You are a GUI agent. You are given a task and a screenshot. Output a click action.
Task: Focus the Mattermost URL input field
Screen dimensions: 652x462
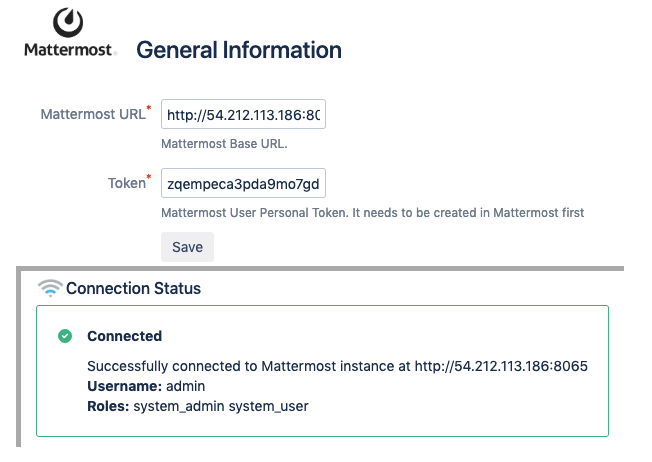pos(243,115)
